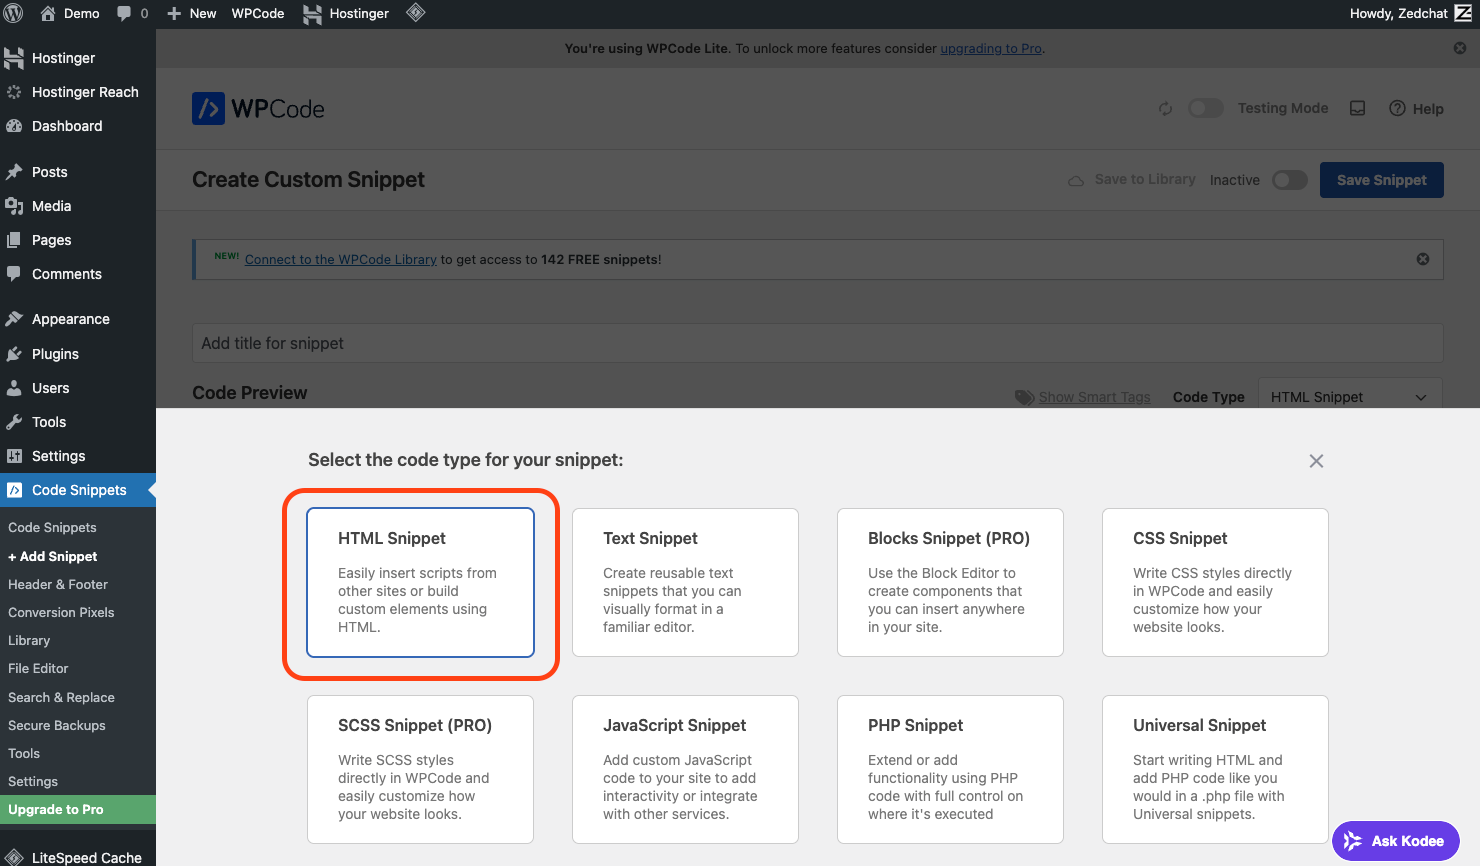
Task: Click the Save Snippet button
Action: 1381,180
